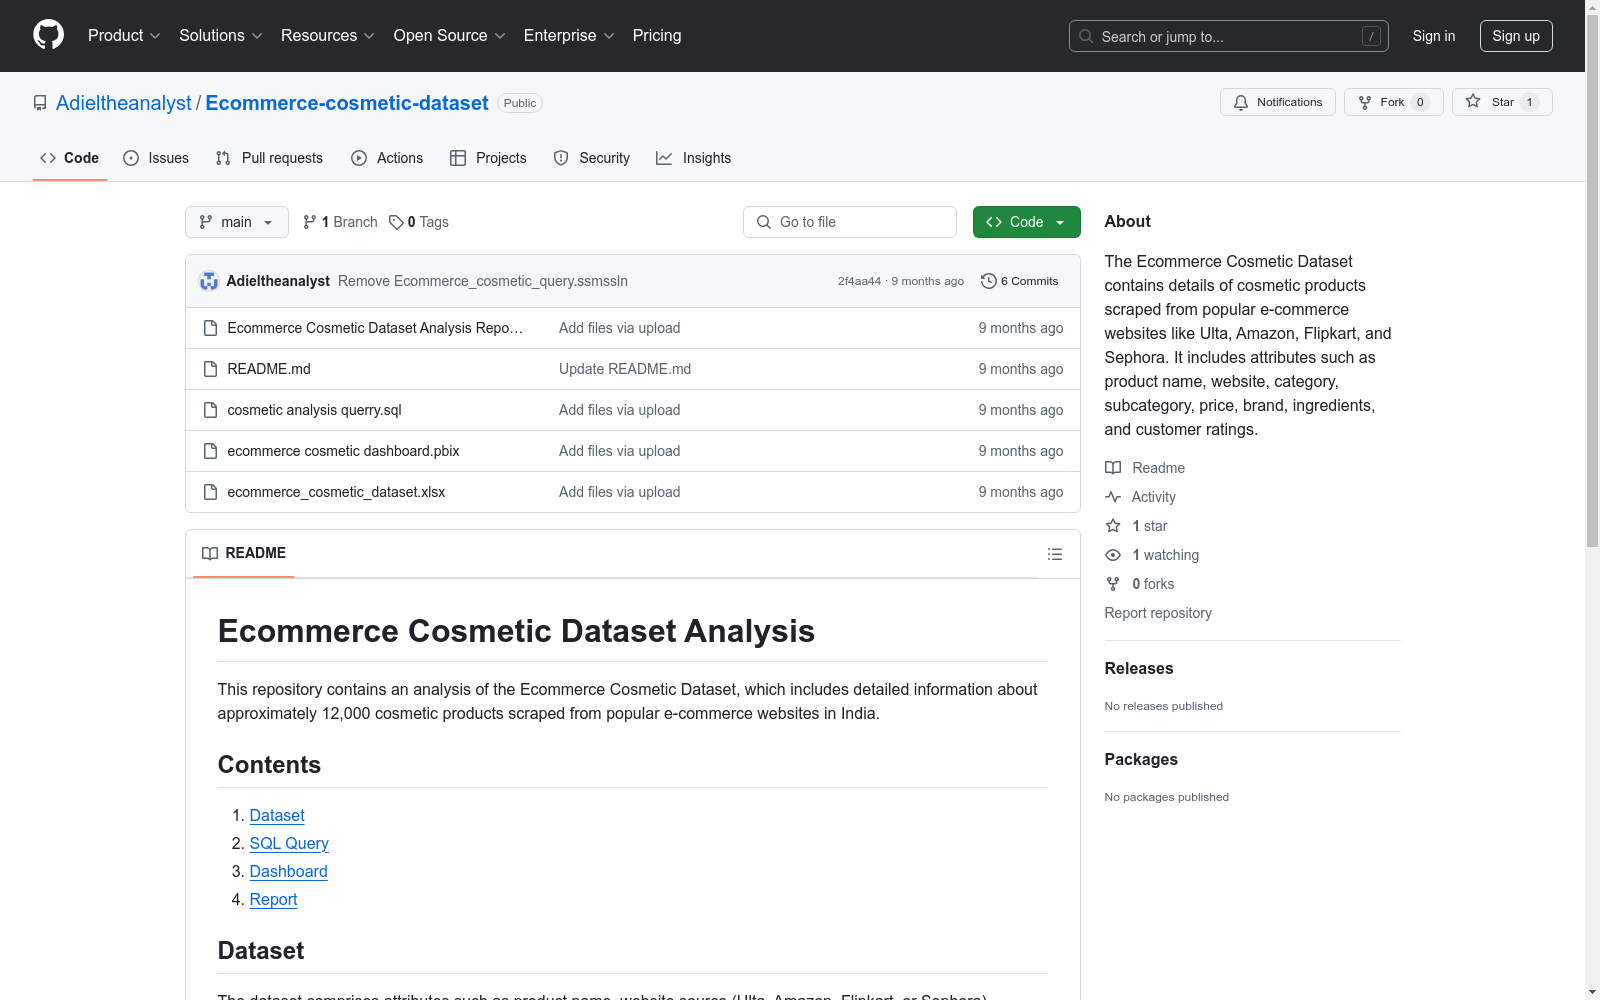The width and height of the screenshot is (1600, 1000).
Task: Open the GitHub homepage logo
Action: coord(48,35)
